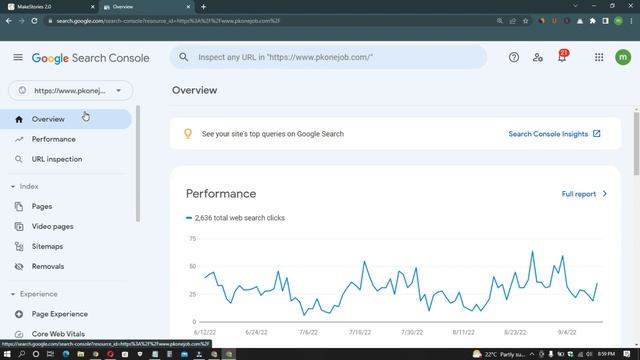Open the weather widget showing 22°C
This screenshot has height=360, width=640.
[499, 354]
